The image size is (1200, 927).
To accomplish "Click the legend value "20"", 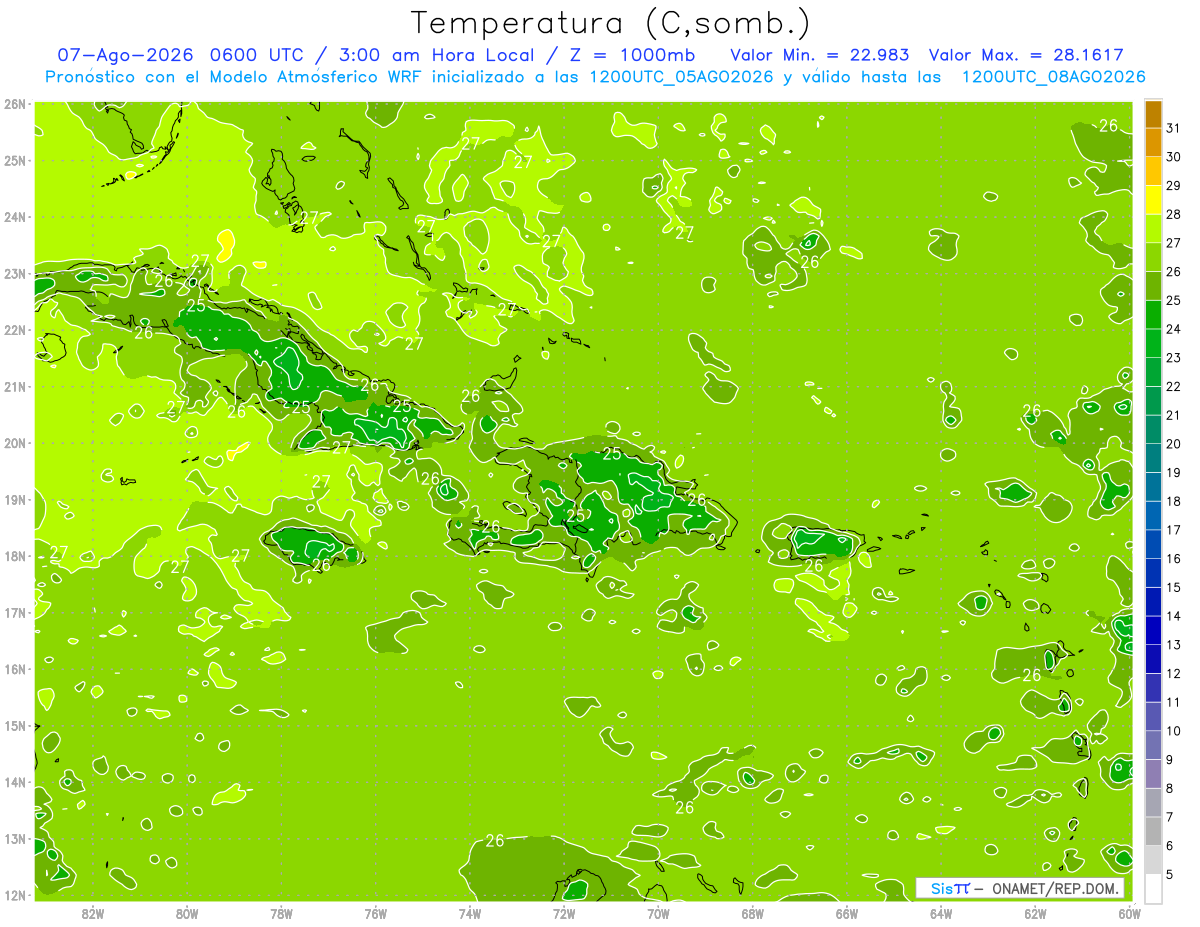I will (x=1173, y=444).
